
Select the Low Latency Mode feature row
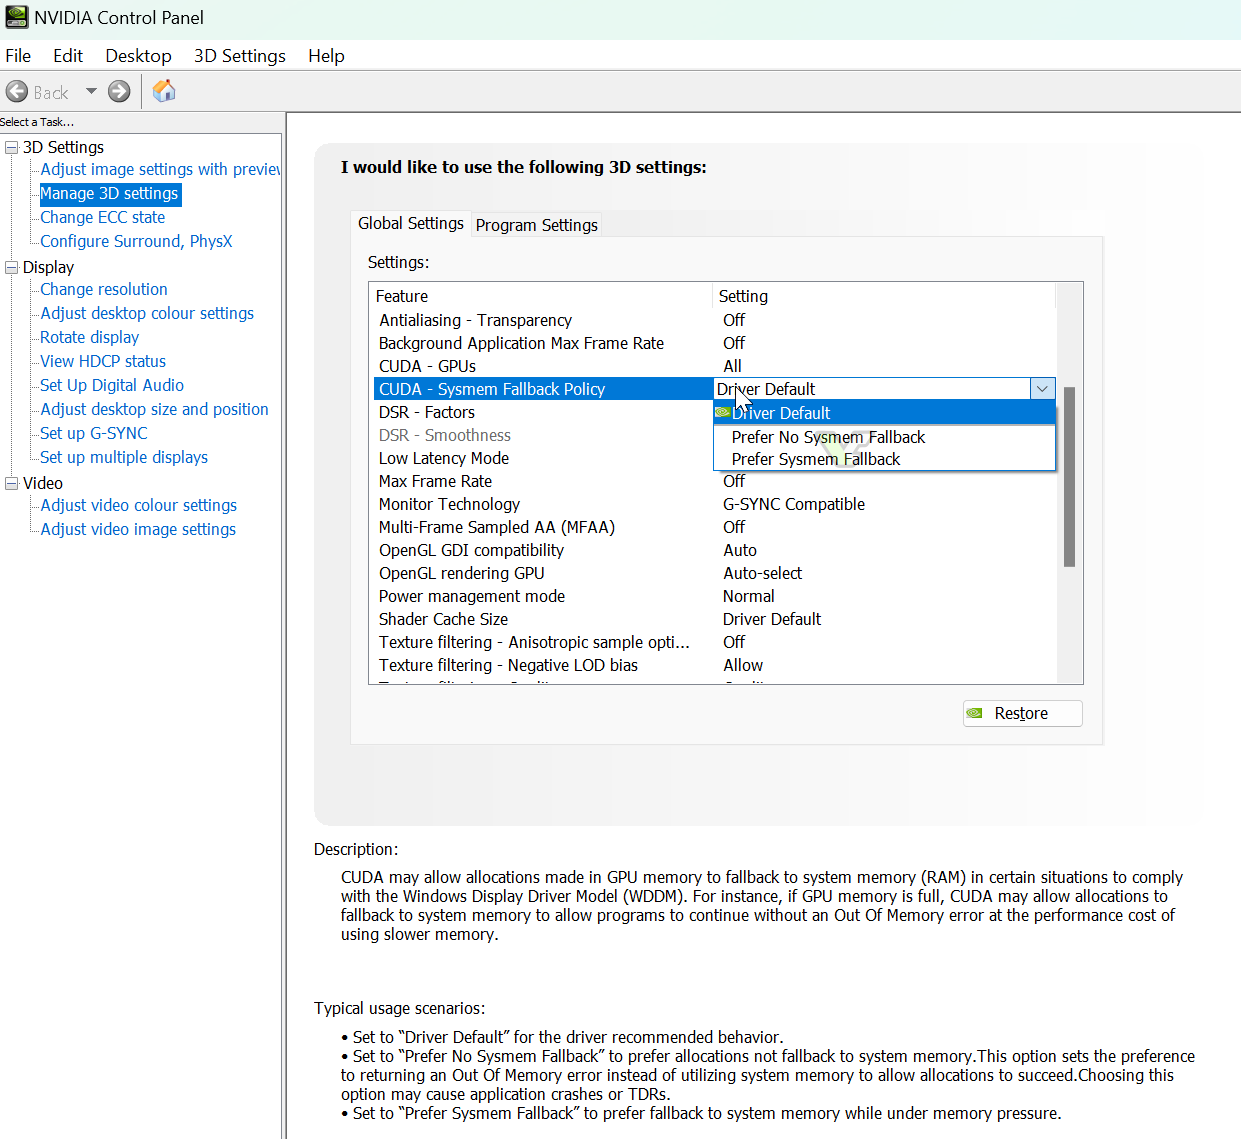444,458
